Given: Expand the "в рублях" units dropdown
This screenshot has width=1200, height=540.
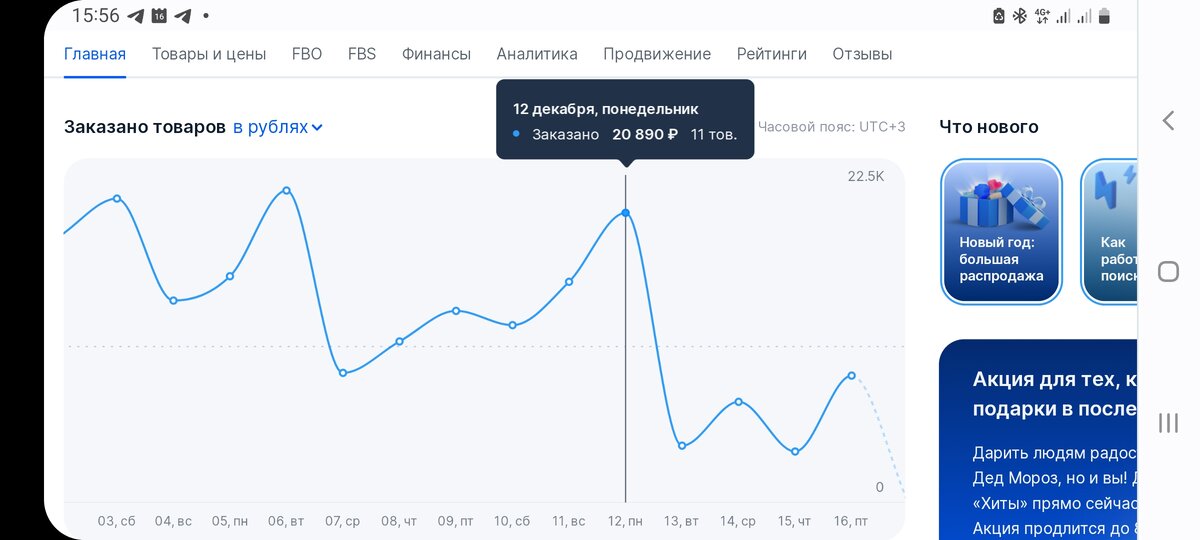Looking at the screenshot, I should pyautogui.click(x=277, y=127).
